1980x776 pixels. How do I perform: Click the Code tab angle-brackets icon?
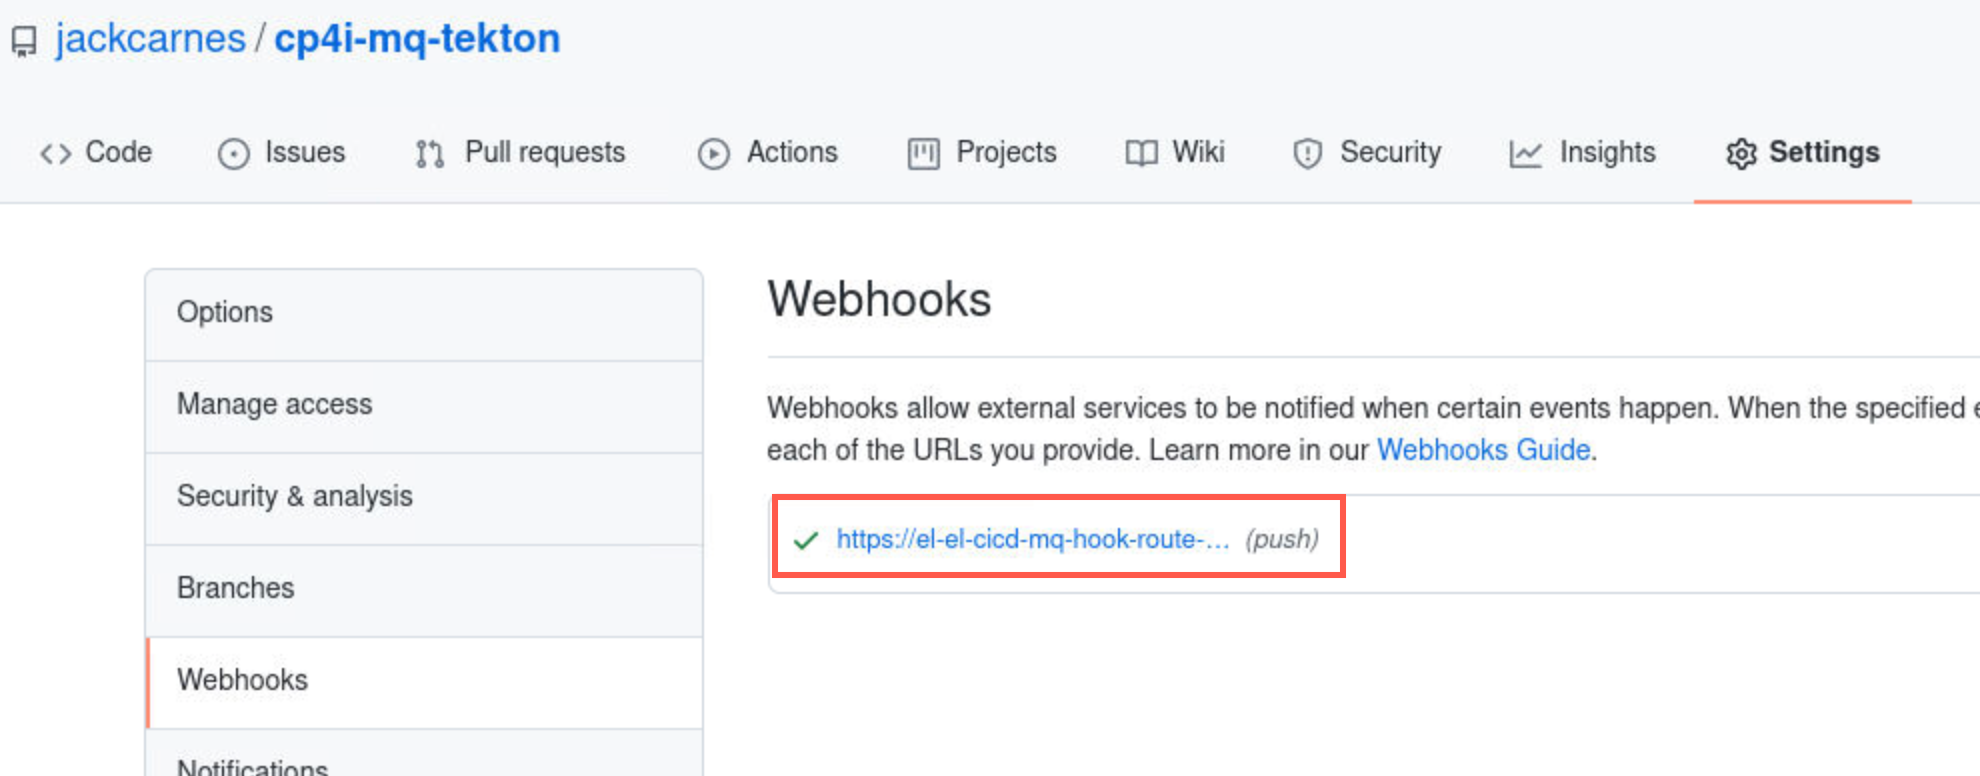pyautogui.click(x=56, y=153)
